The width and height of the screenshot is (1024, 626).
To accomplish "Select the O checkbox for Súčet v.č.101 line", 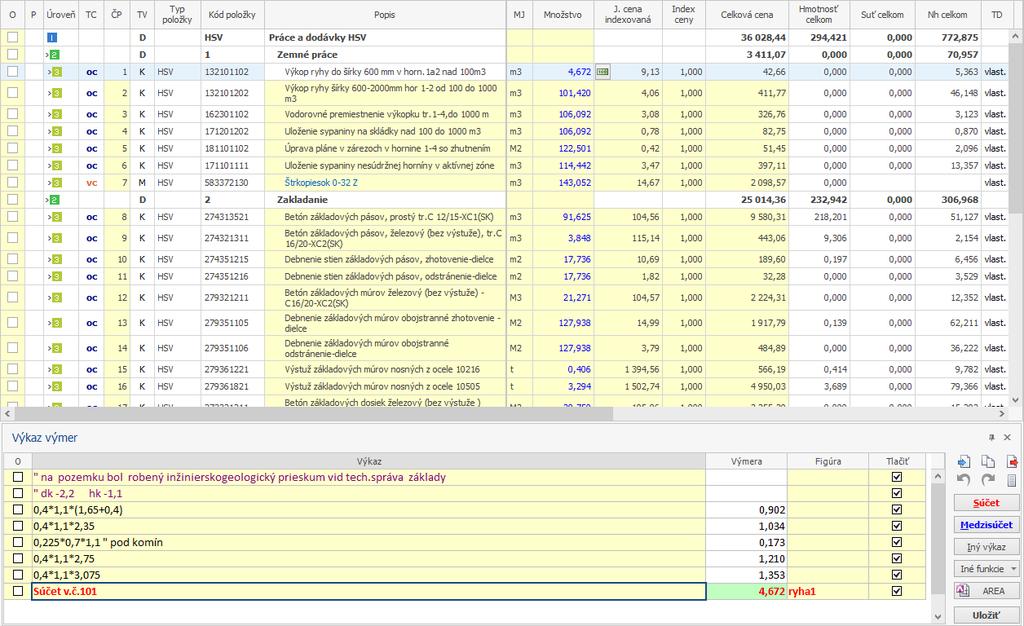I will click(x=18, y=591).
